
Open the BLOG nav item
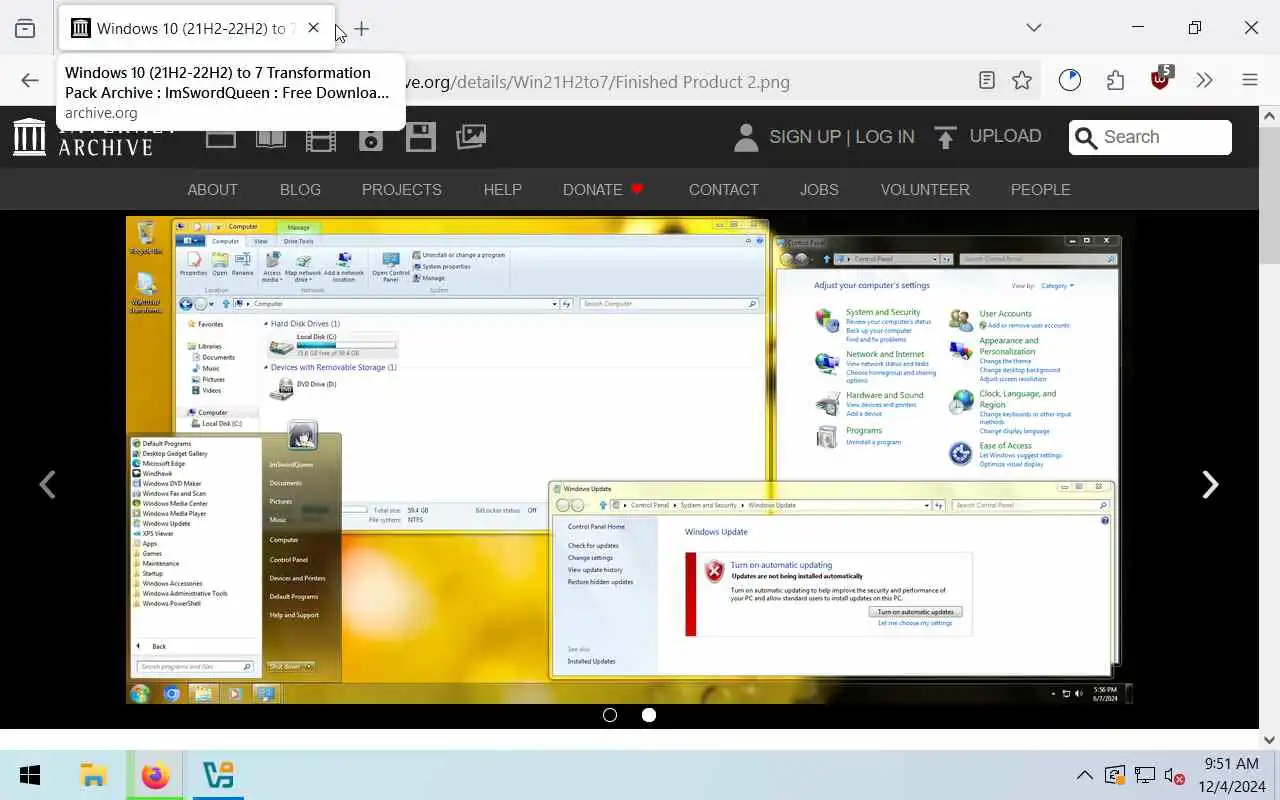click(300, 189)
